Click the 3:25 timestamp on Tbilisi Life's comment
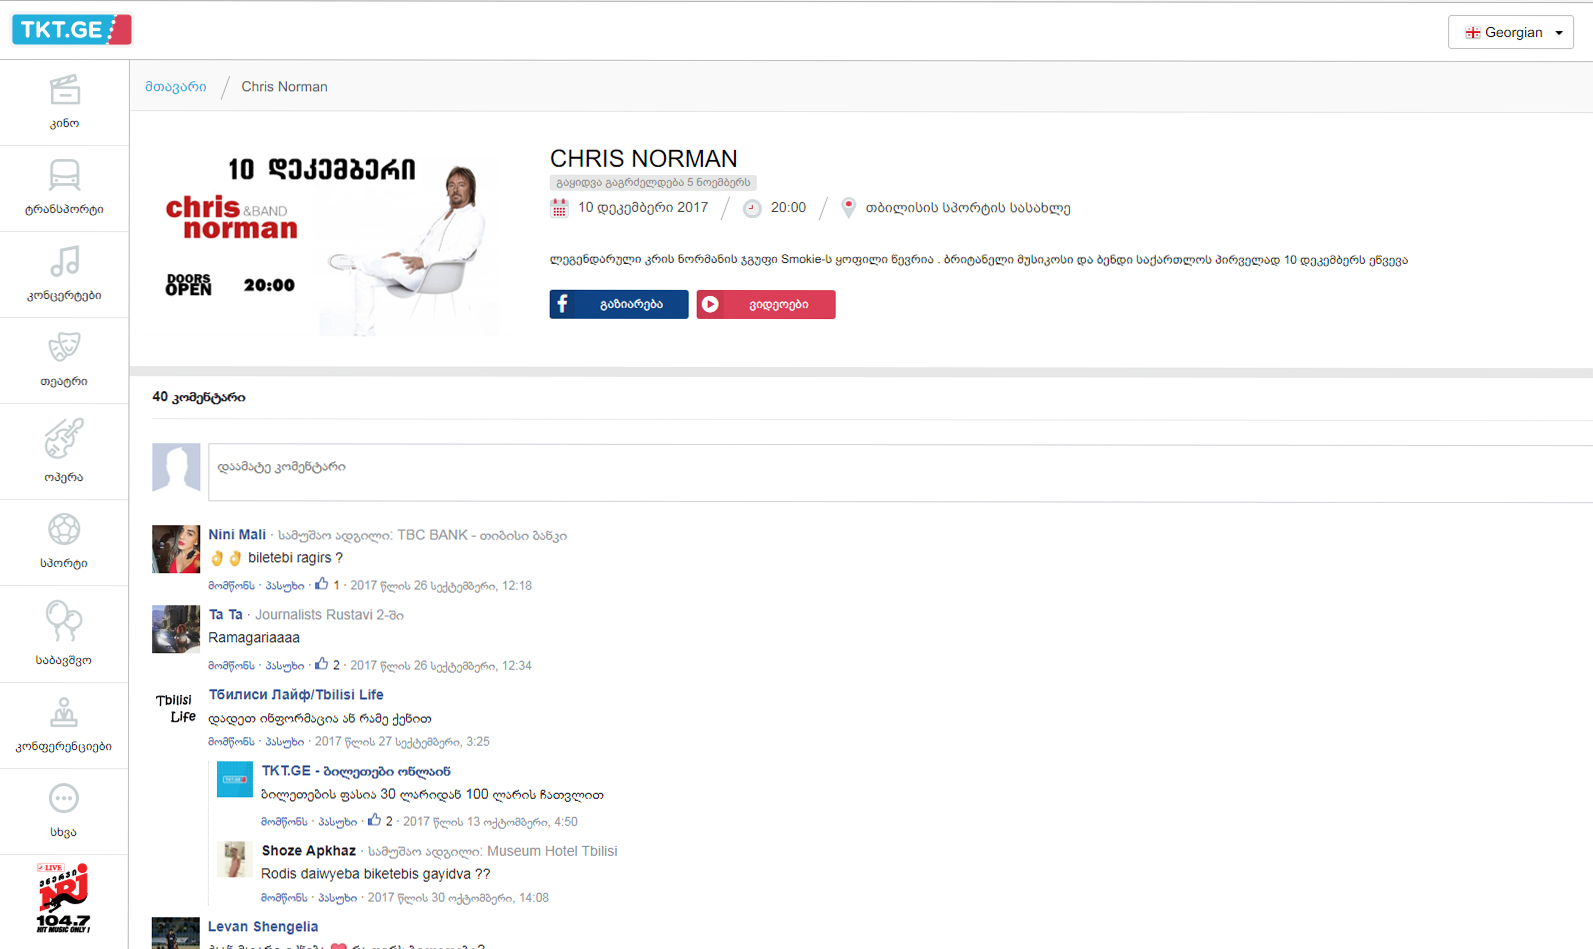 click(x=402, y=742)
